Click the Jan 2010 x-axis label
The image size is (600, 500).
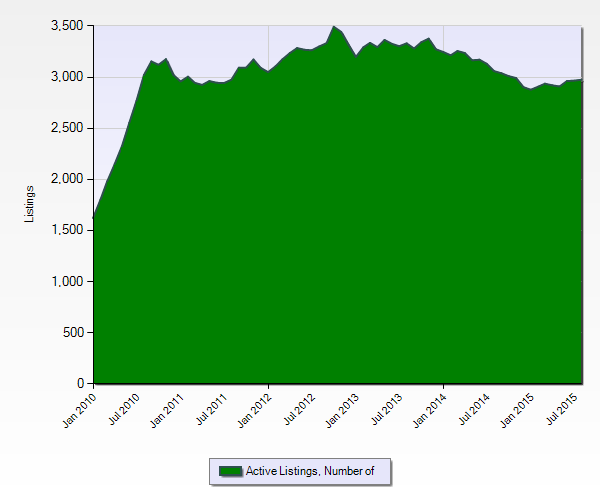click(x=79, y=410)
